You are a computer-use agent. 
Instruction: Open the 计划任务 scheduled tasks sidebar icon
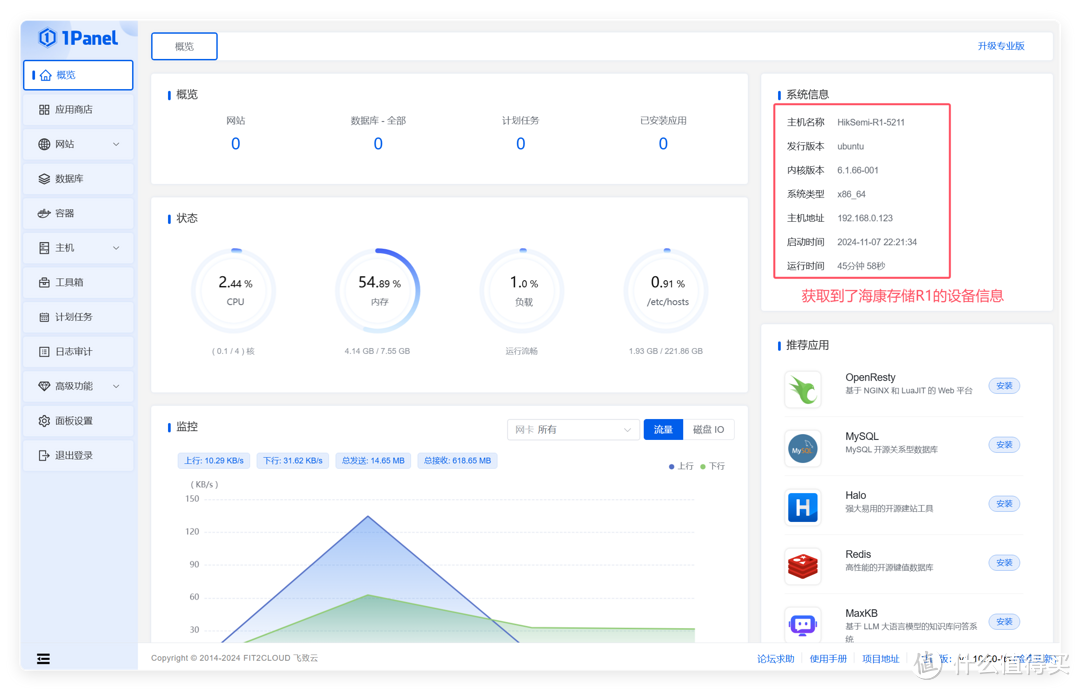click(44, 317)
